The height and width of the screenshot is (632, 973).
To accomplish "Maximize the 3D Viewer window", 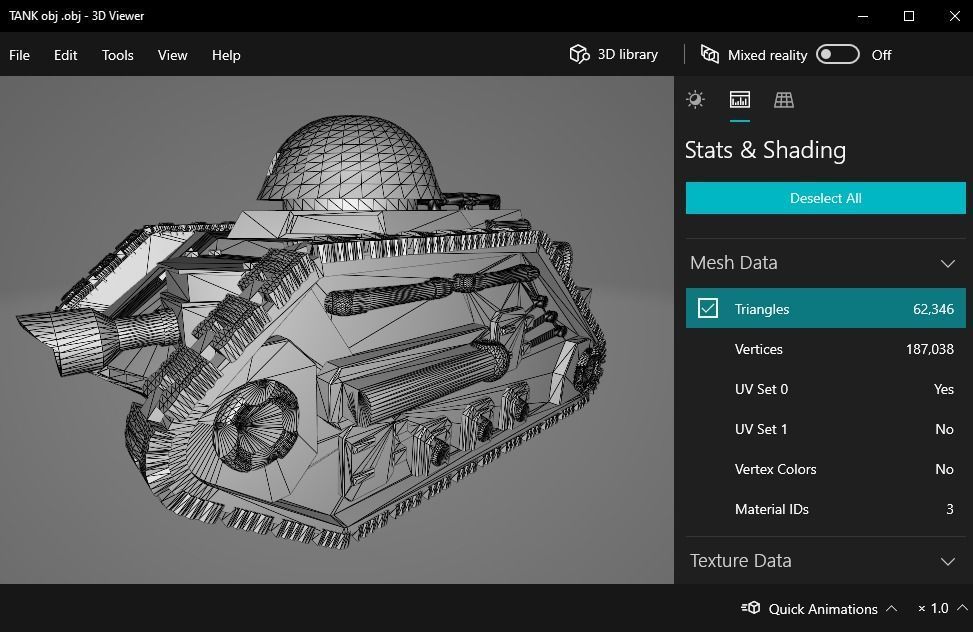I will pos(908,16).
